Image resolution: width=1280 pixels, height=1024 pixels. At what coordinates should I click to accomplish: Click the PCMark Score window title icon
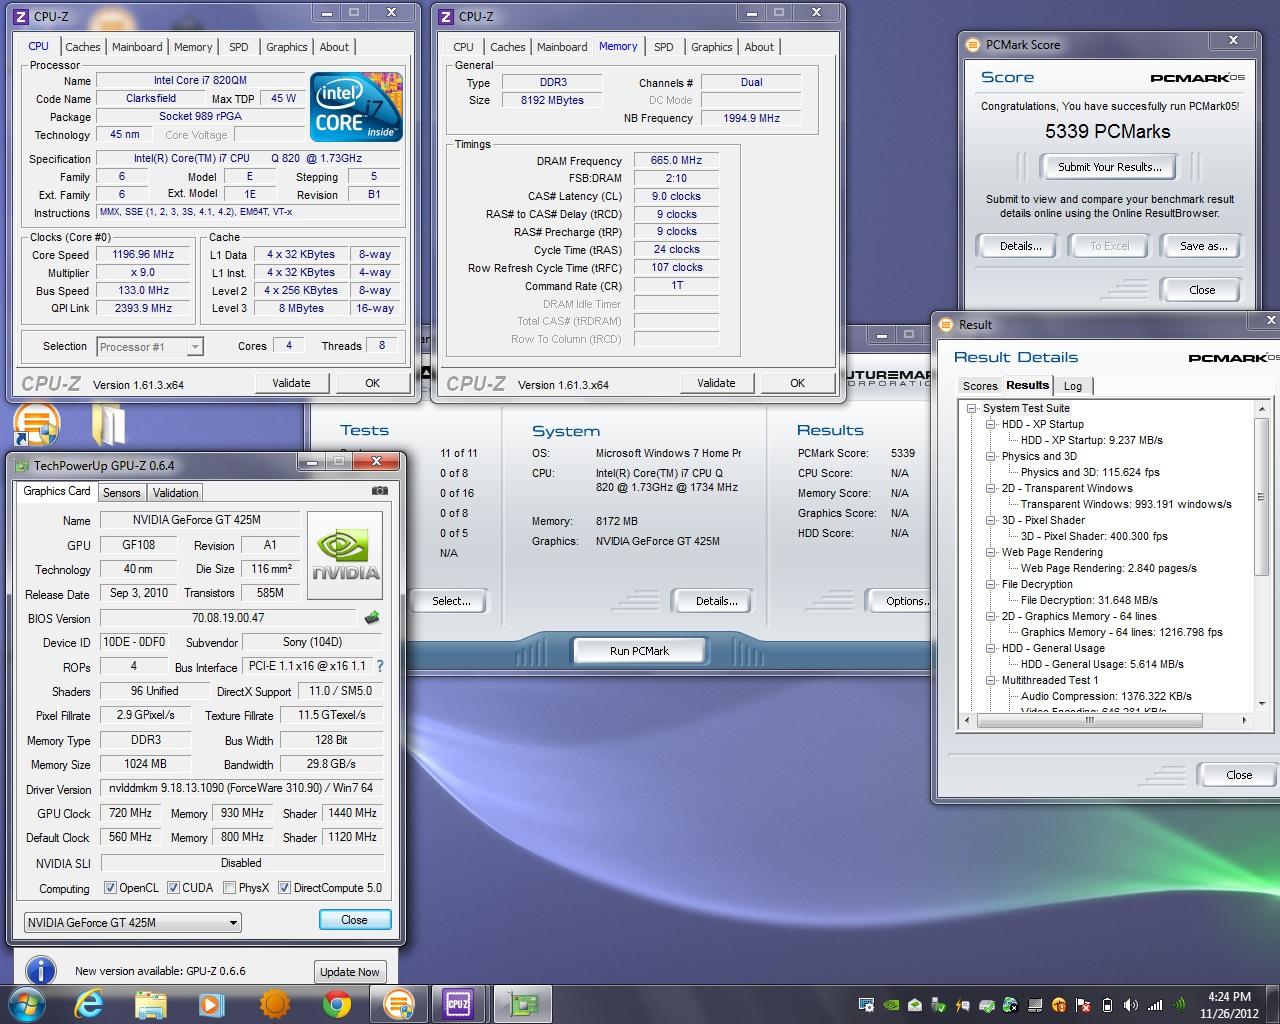click(x=973, y=45)
